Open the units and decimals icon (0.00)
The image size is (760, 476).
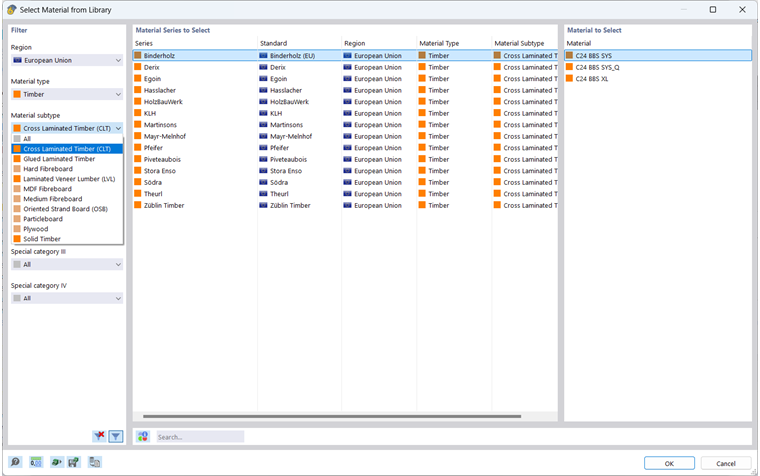point(36,462)
